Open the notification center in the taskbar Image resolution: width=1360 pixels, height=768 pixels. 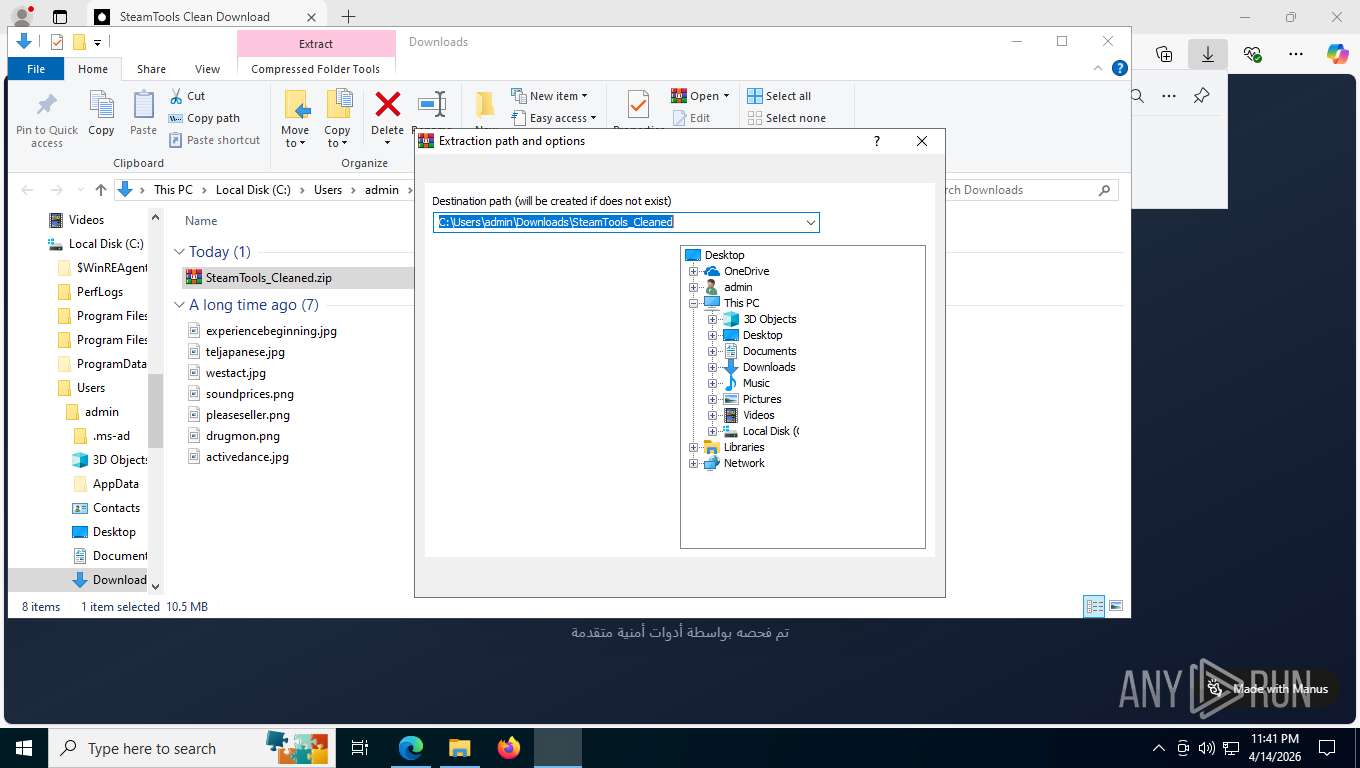(1327, 747)
